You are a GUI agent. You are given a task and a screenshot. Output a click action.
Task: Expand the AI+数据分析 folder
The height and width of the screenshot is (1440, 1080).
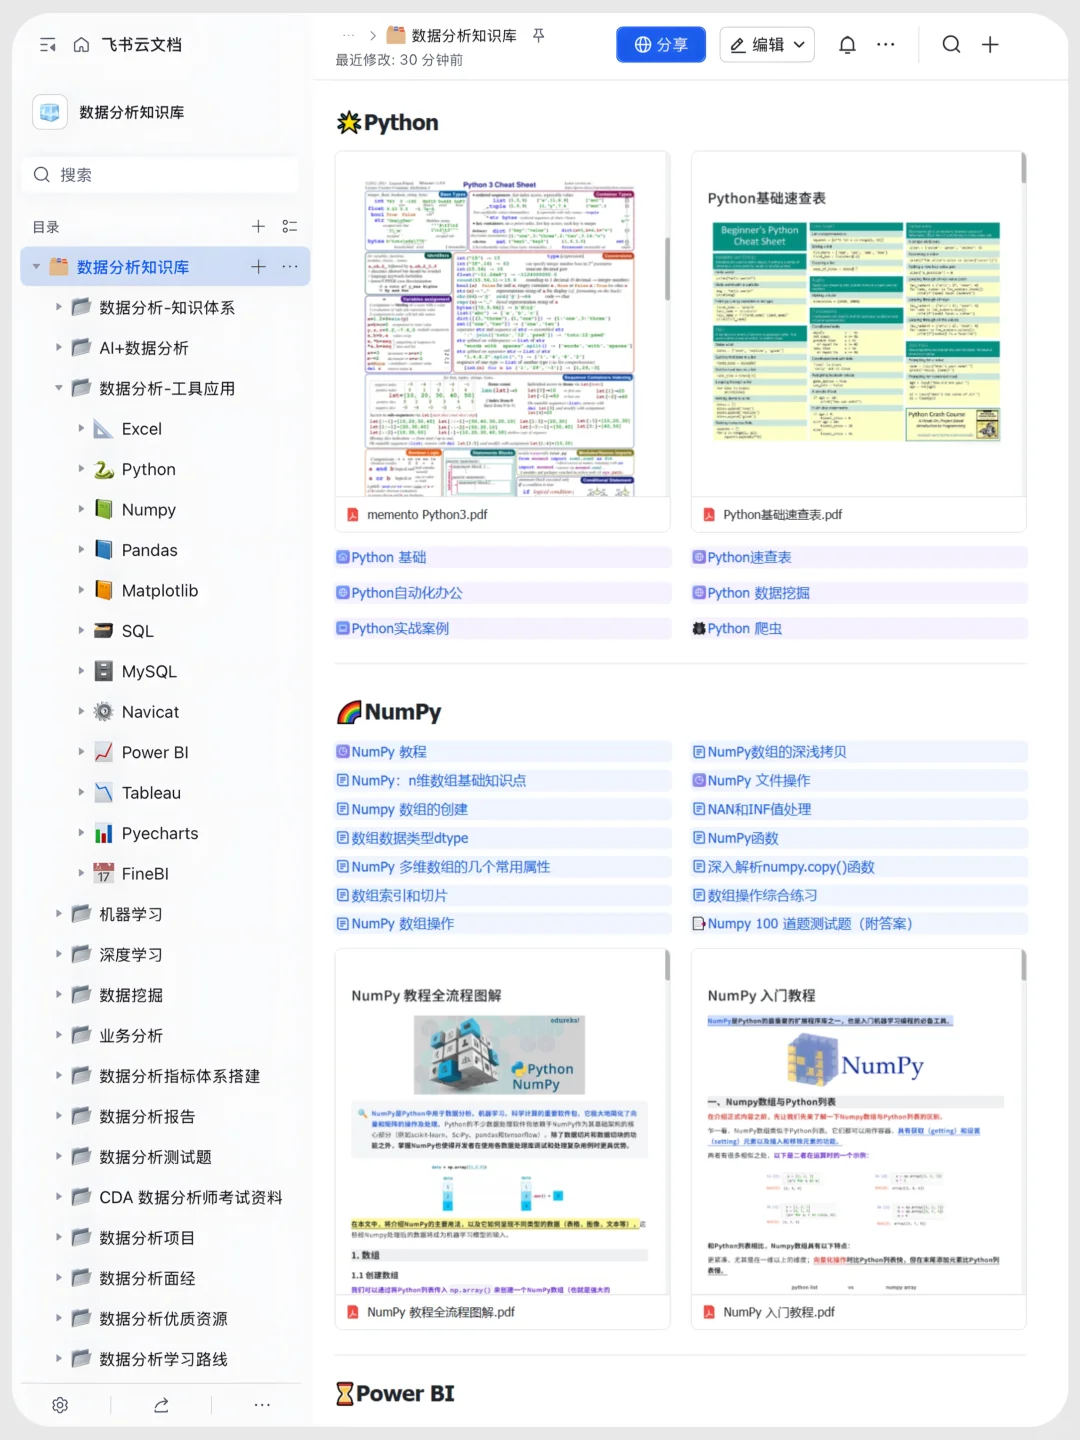[x=58, y=348]
